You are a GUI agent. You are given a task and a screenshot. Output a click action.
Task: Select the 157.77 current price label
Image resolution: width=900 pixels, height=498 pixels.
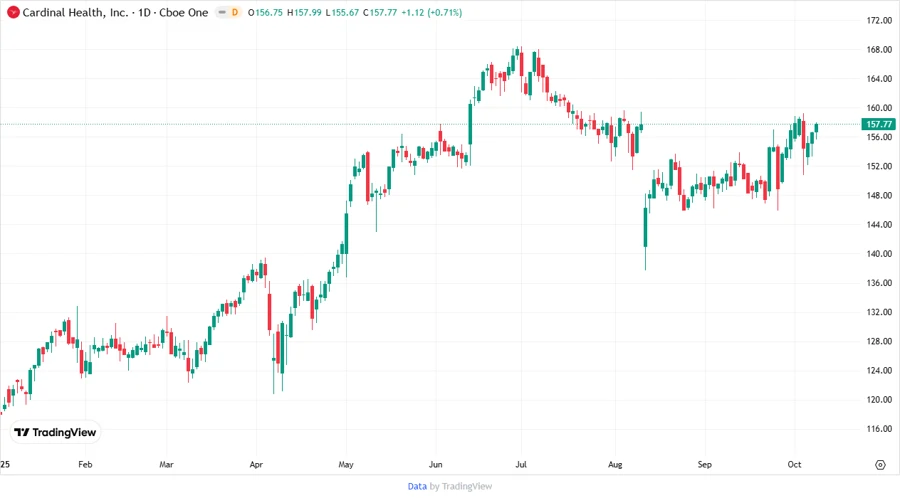878,124
